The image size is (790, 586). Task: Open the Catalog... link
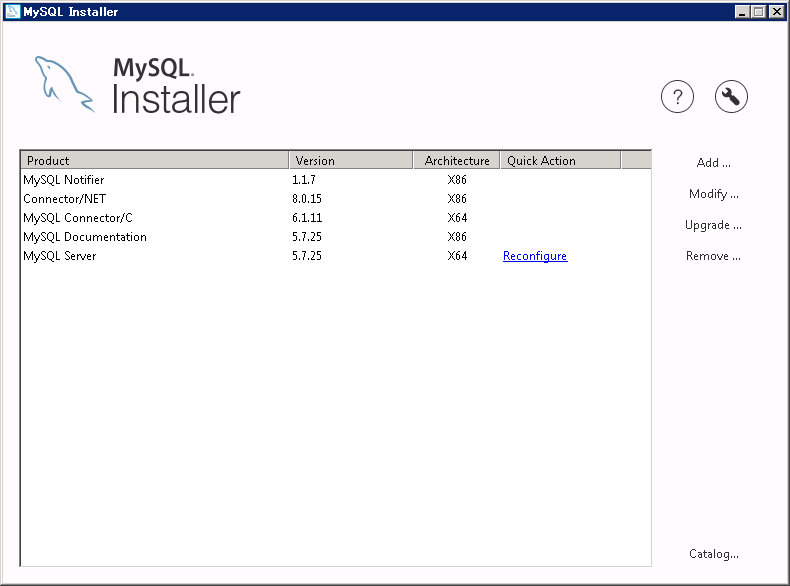(x=713, y=554)
